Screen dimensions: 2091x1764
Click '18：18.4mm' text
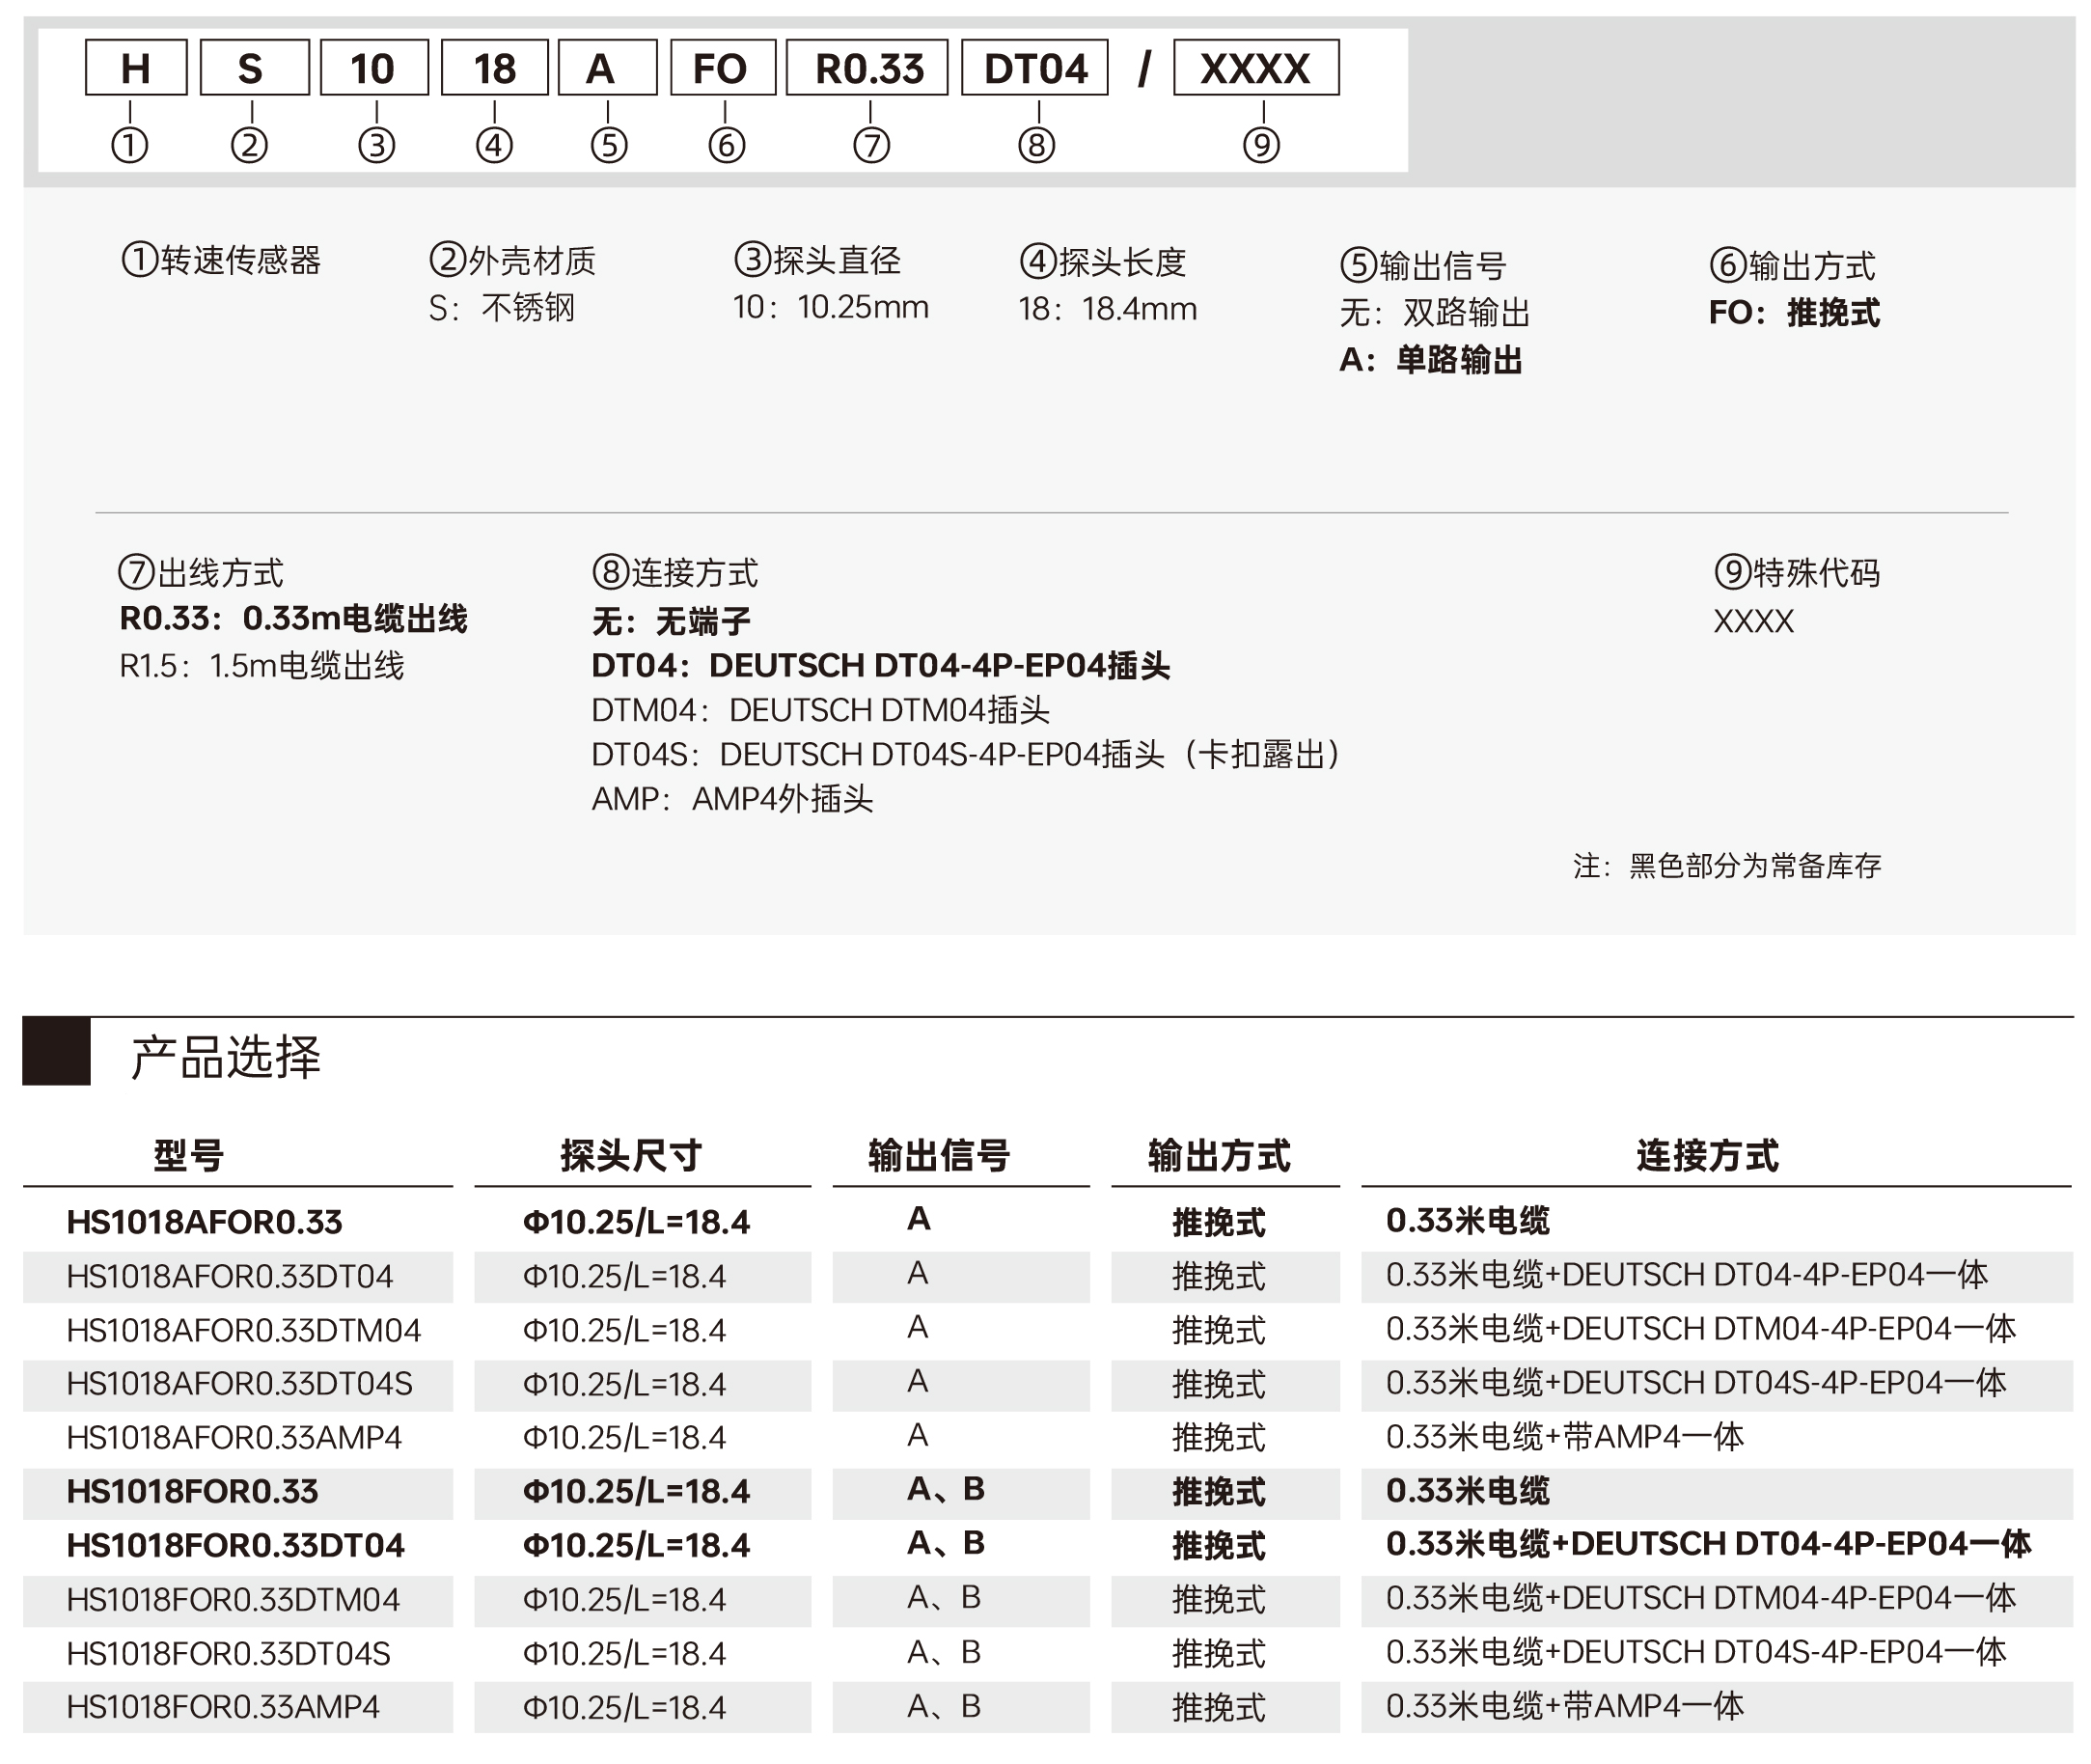tap(1107, 309)
